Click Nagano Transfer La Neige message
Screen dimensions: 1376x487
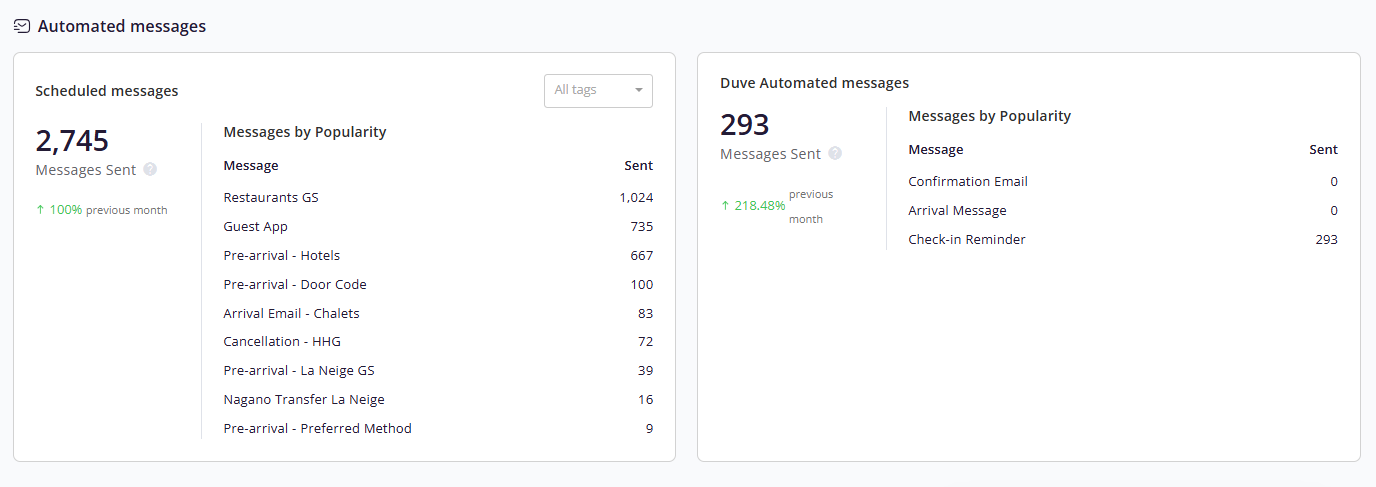tap(438, 400)
